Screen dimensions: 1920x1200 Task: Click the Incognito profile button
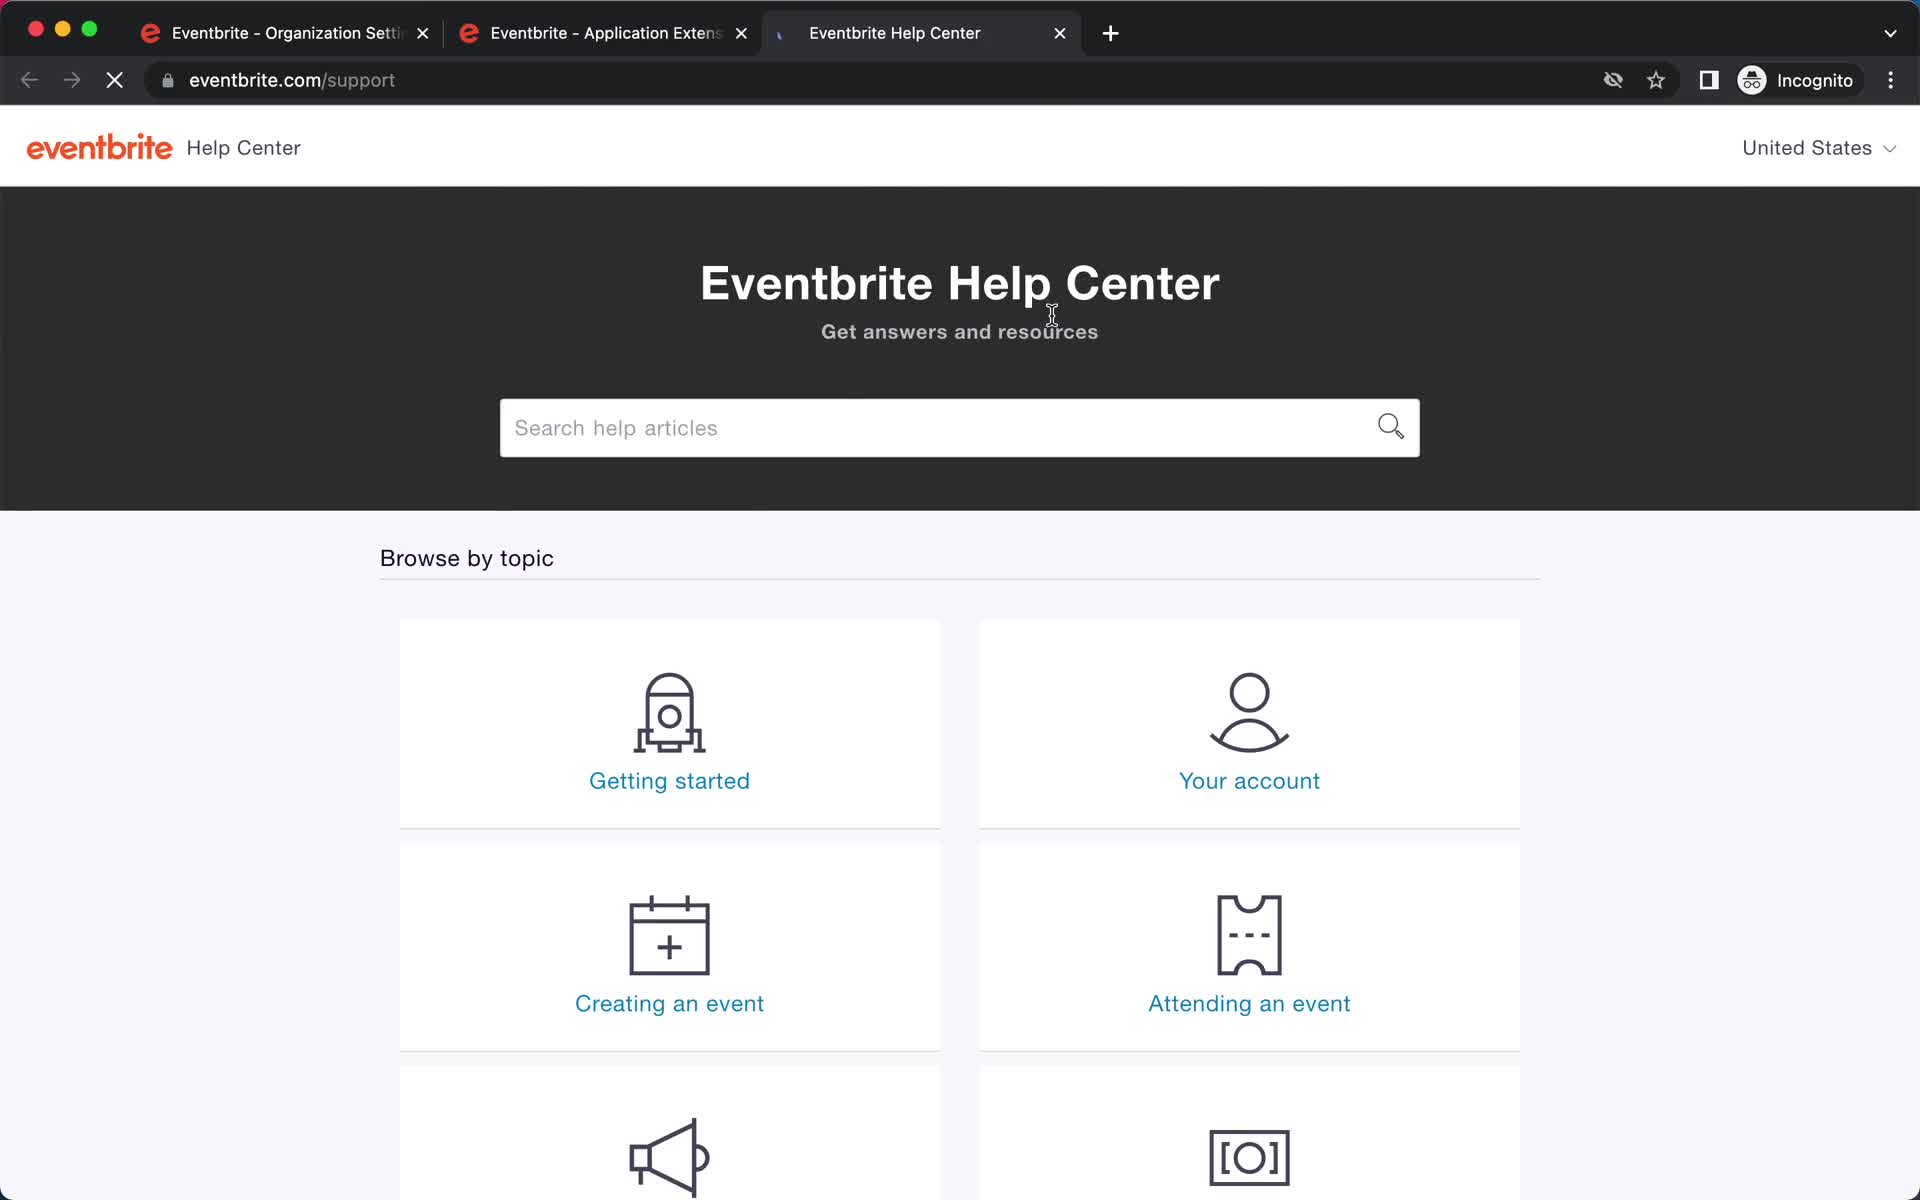[x=1794, y=79]
